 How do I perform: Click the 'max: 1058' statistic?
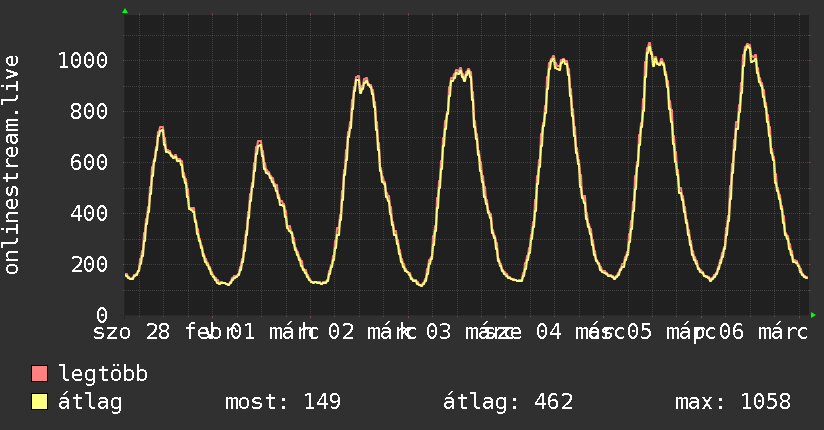coord(733,402)
